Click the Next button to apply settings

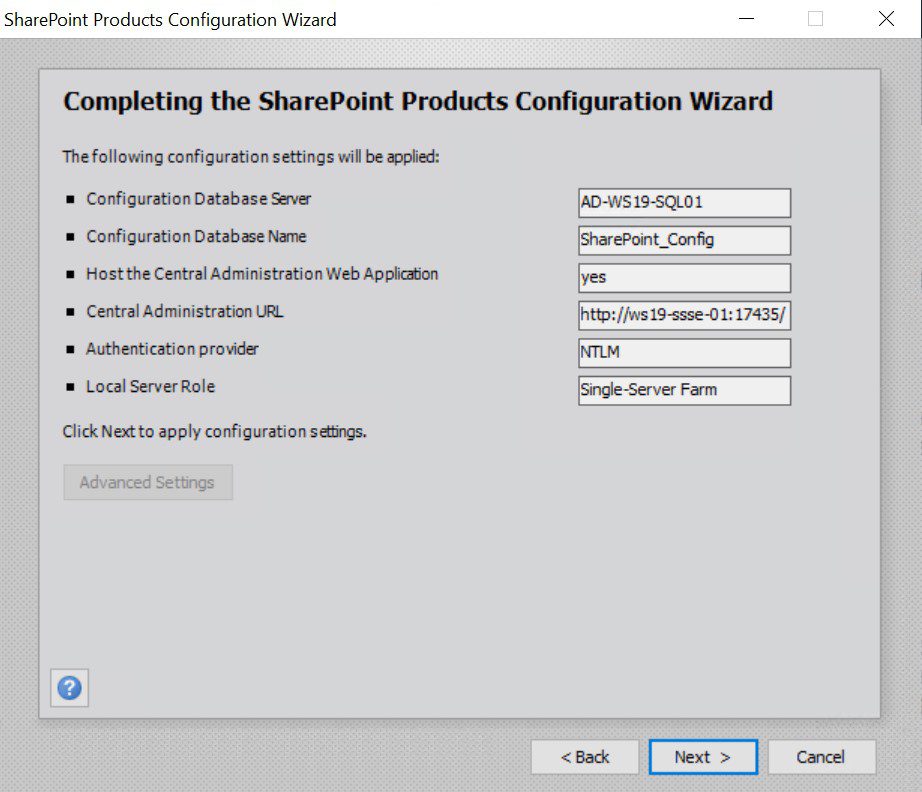pos(703,757)
